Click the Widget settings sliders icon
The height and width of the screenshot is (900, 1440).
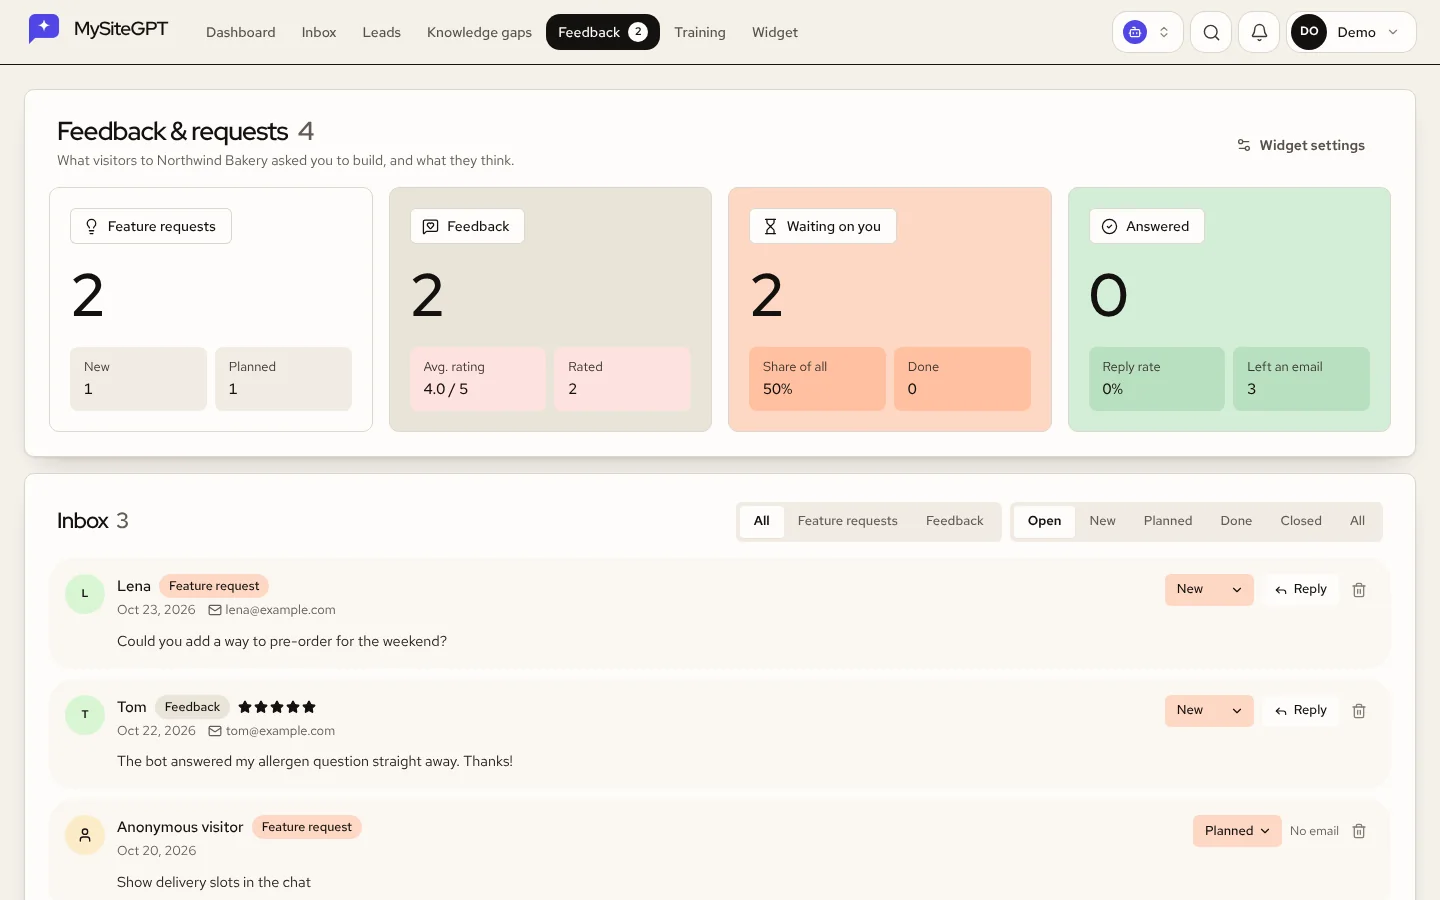tap(1244, 145)
